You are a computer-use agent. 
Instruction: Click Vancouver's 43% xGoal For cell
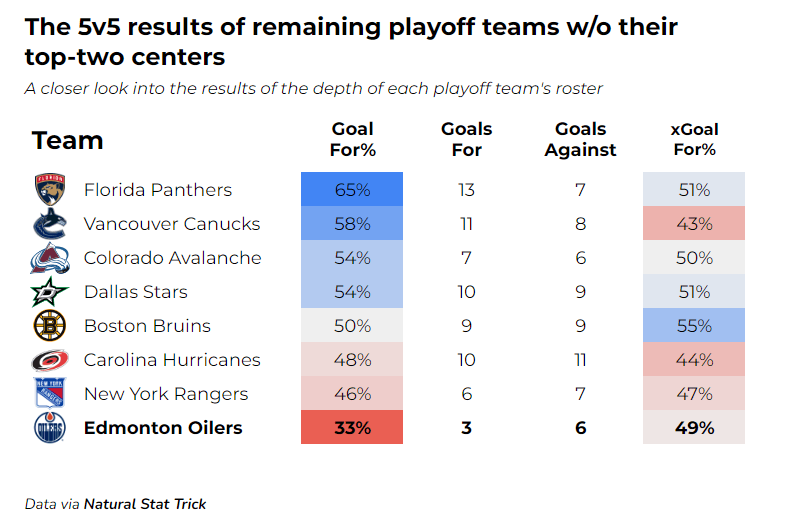pos(694,224)
